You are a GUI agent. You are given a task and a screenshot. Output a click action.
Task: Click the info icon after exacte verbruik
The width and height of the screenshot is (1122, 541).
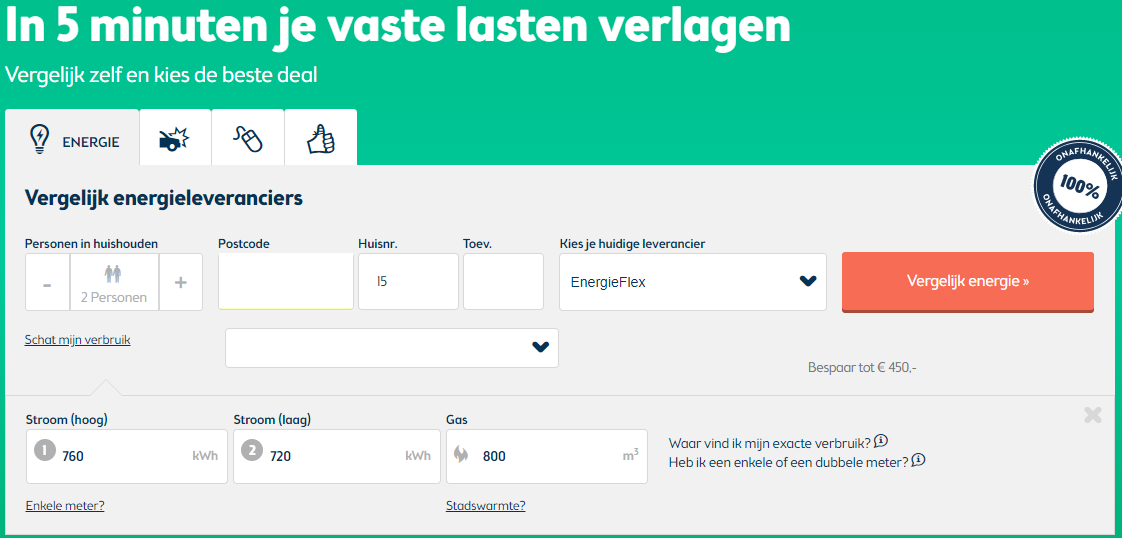click(881, 441)
